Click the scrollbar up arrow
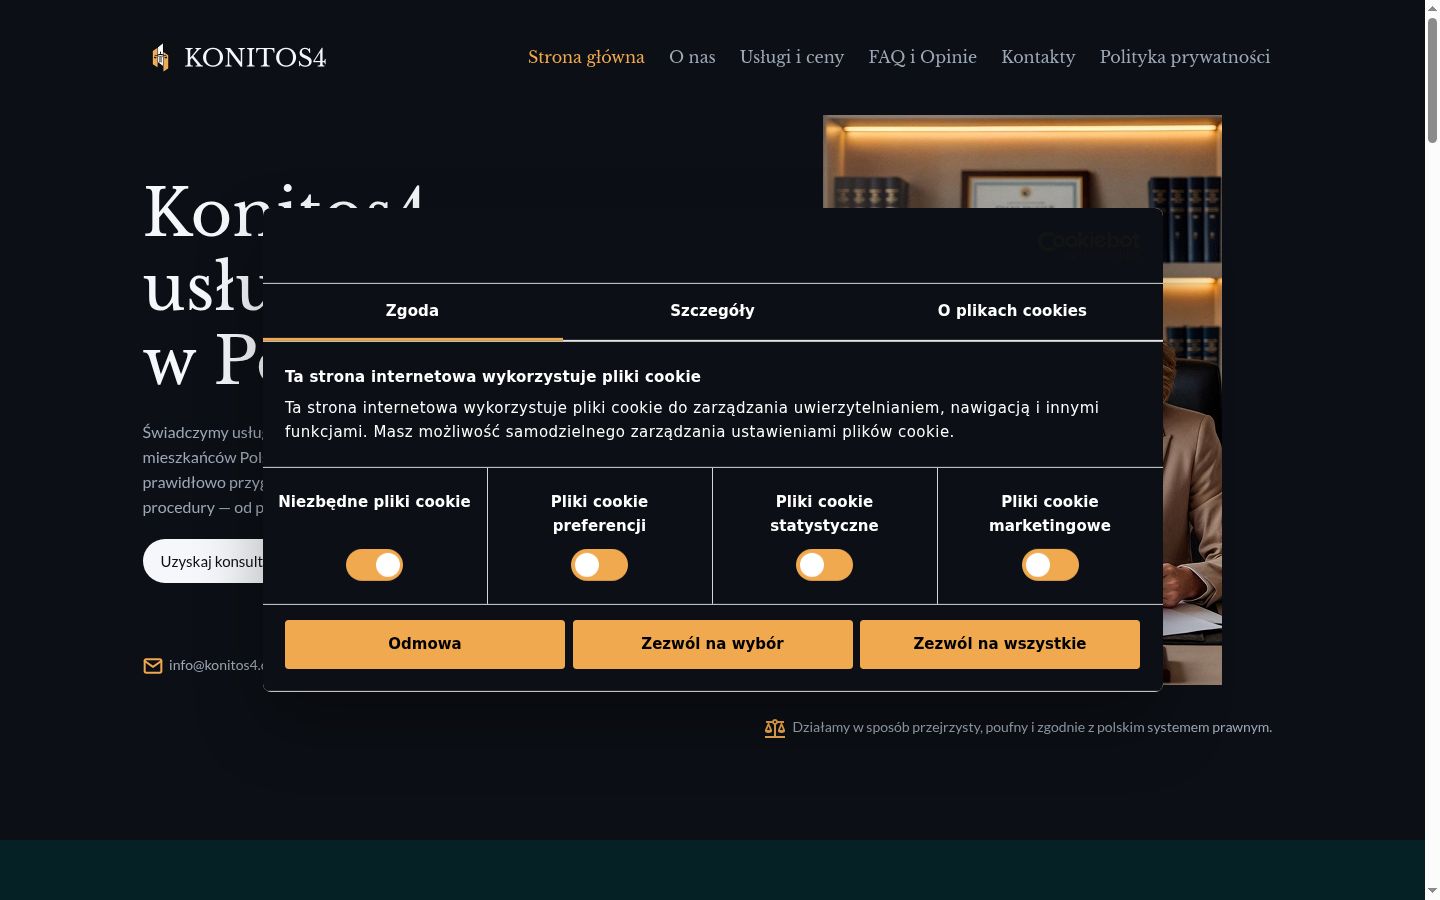 click(x=1432, y=8)
